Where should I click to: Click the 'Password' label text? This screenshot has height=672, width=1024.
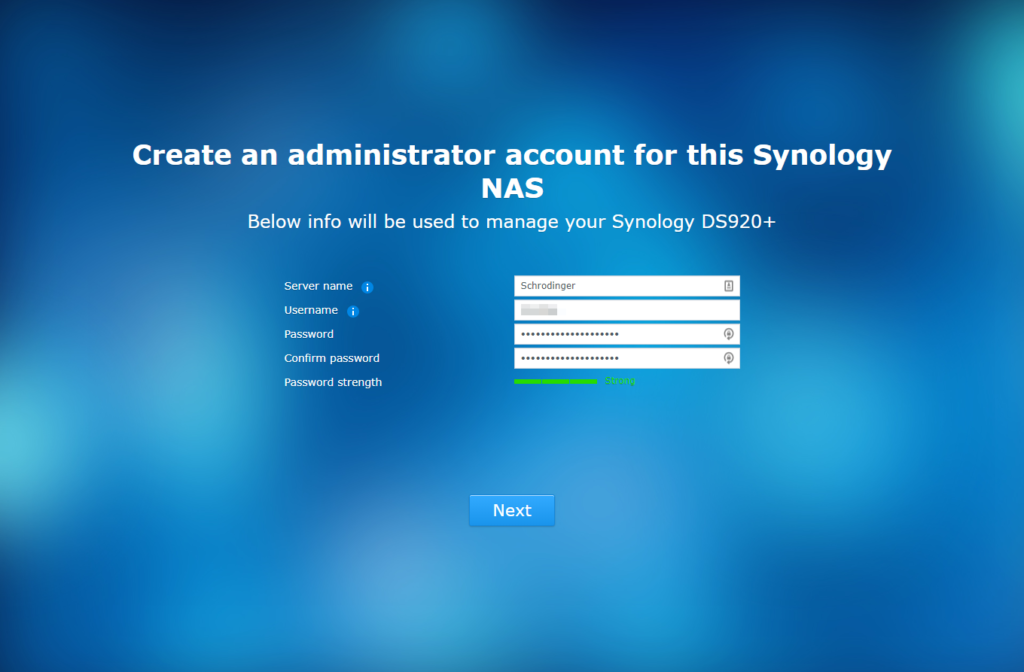(309, 334)
